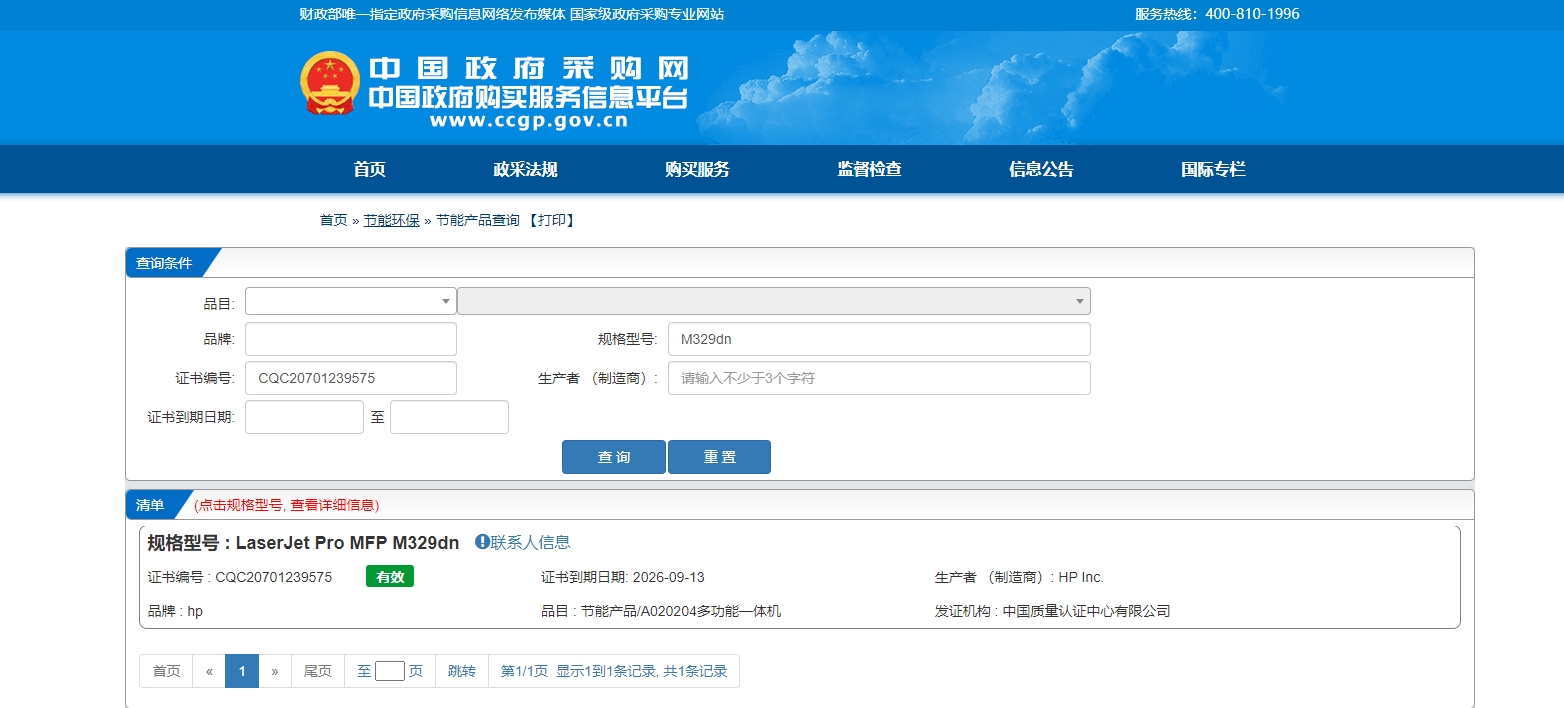Click the 跳转 page jump button

click(462, 671)
